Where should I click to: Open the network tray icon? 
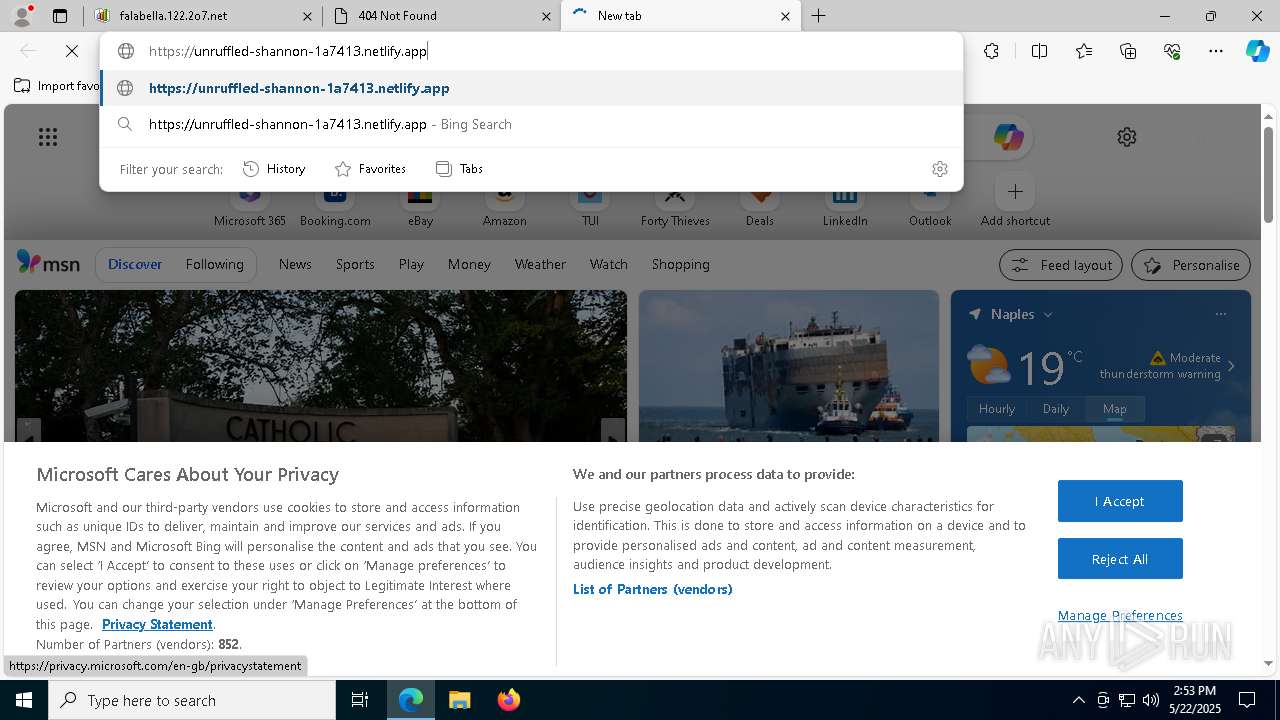[x=1127, y=700]
